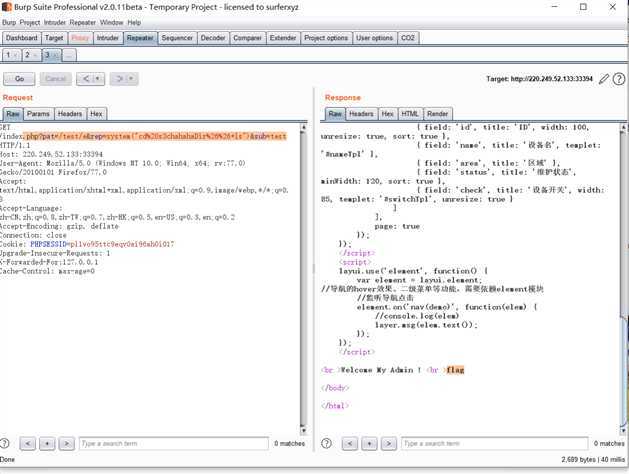Open response search help icon
Viewport: 629px width, 474px height.
coord(327,444)
